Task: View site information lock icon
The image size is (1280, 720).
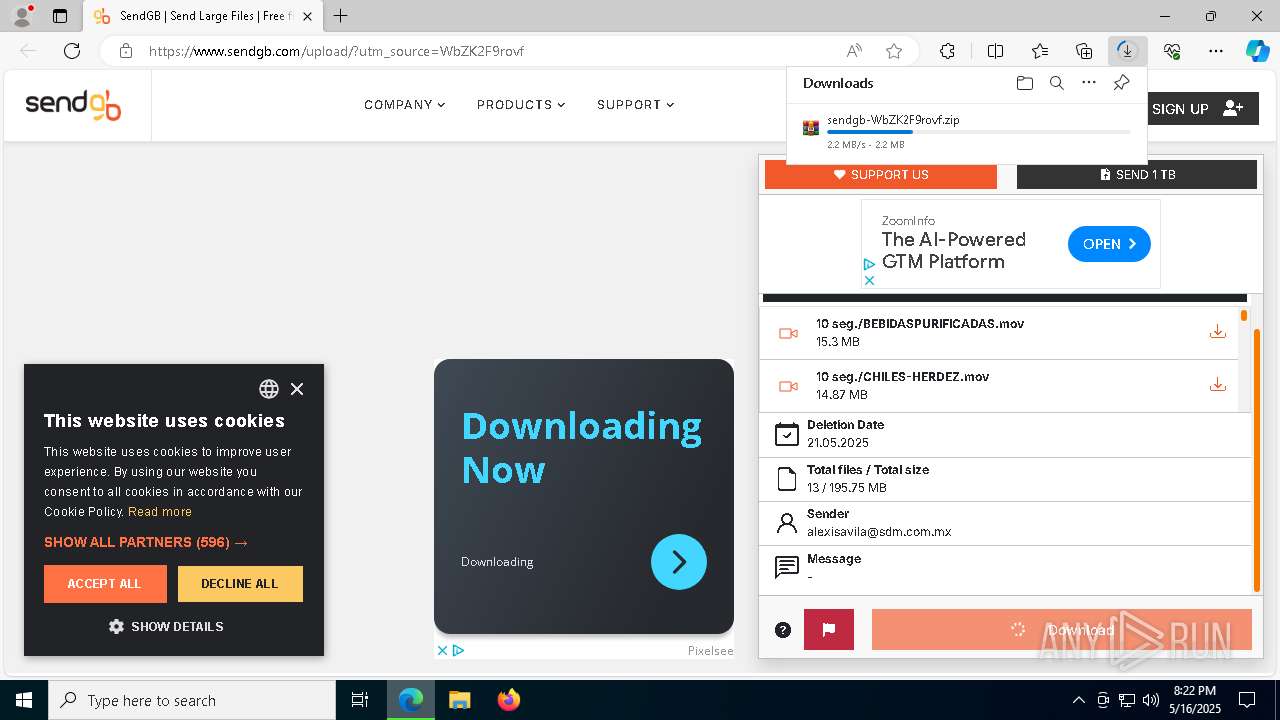Action: (126, 51)
